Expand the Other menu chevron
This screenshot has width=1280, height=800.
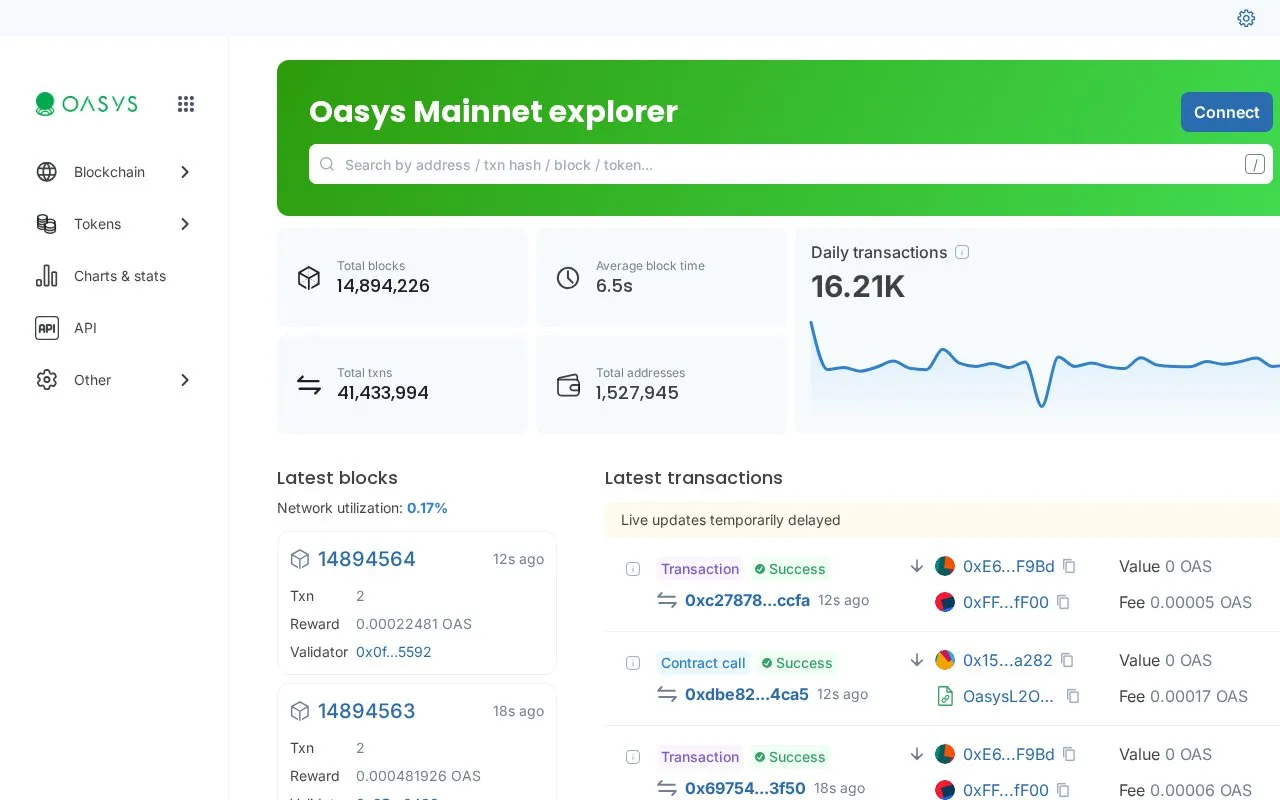[x=185, y=380]
